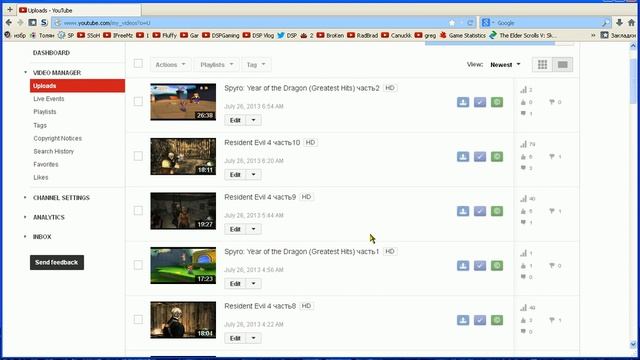
Task: Open analytics bar icon for Spyro часть2
Action: click(x=523, y=90)
